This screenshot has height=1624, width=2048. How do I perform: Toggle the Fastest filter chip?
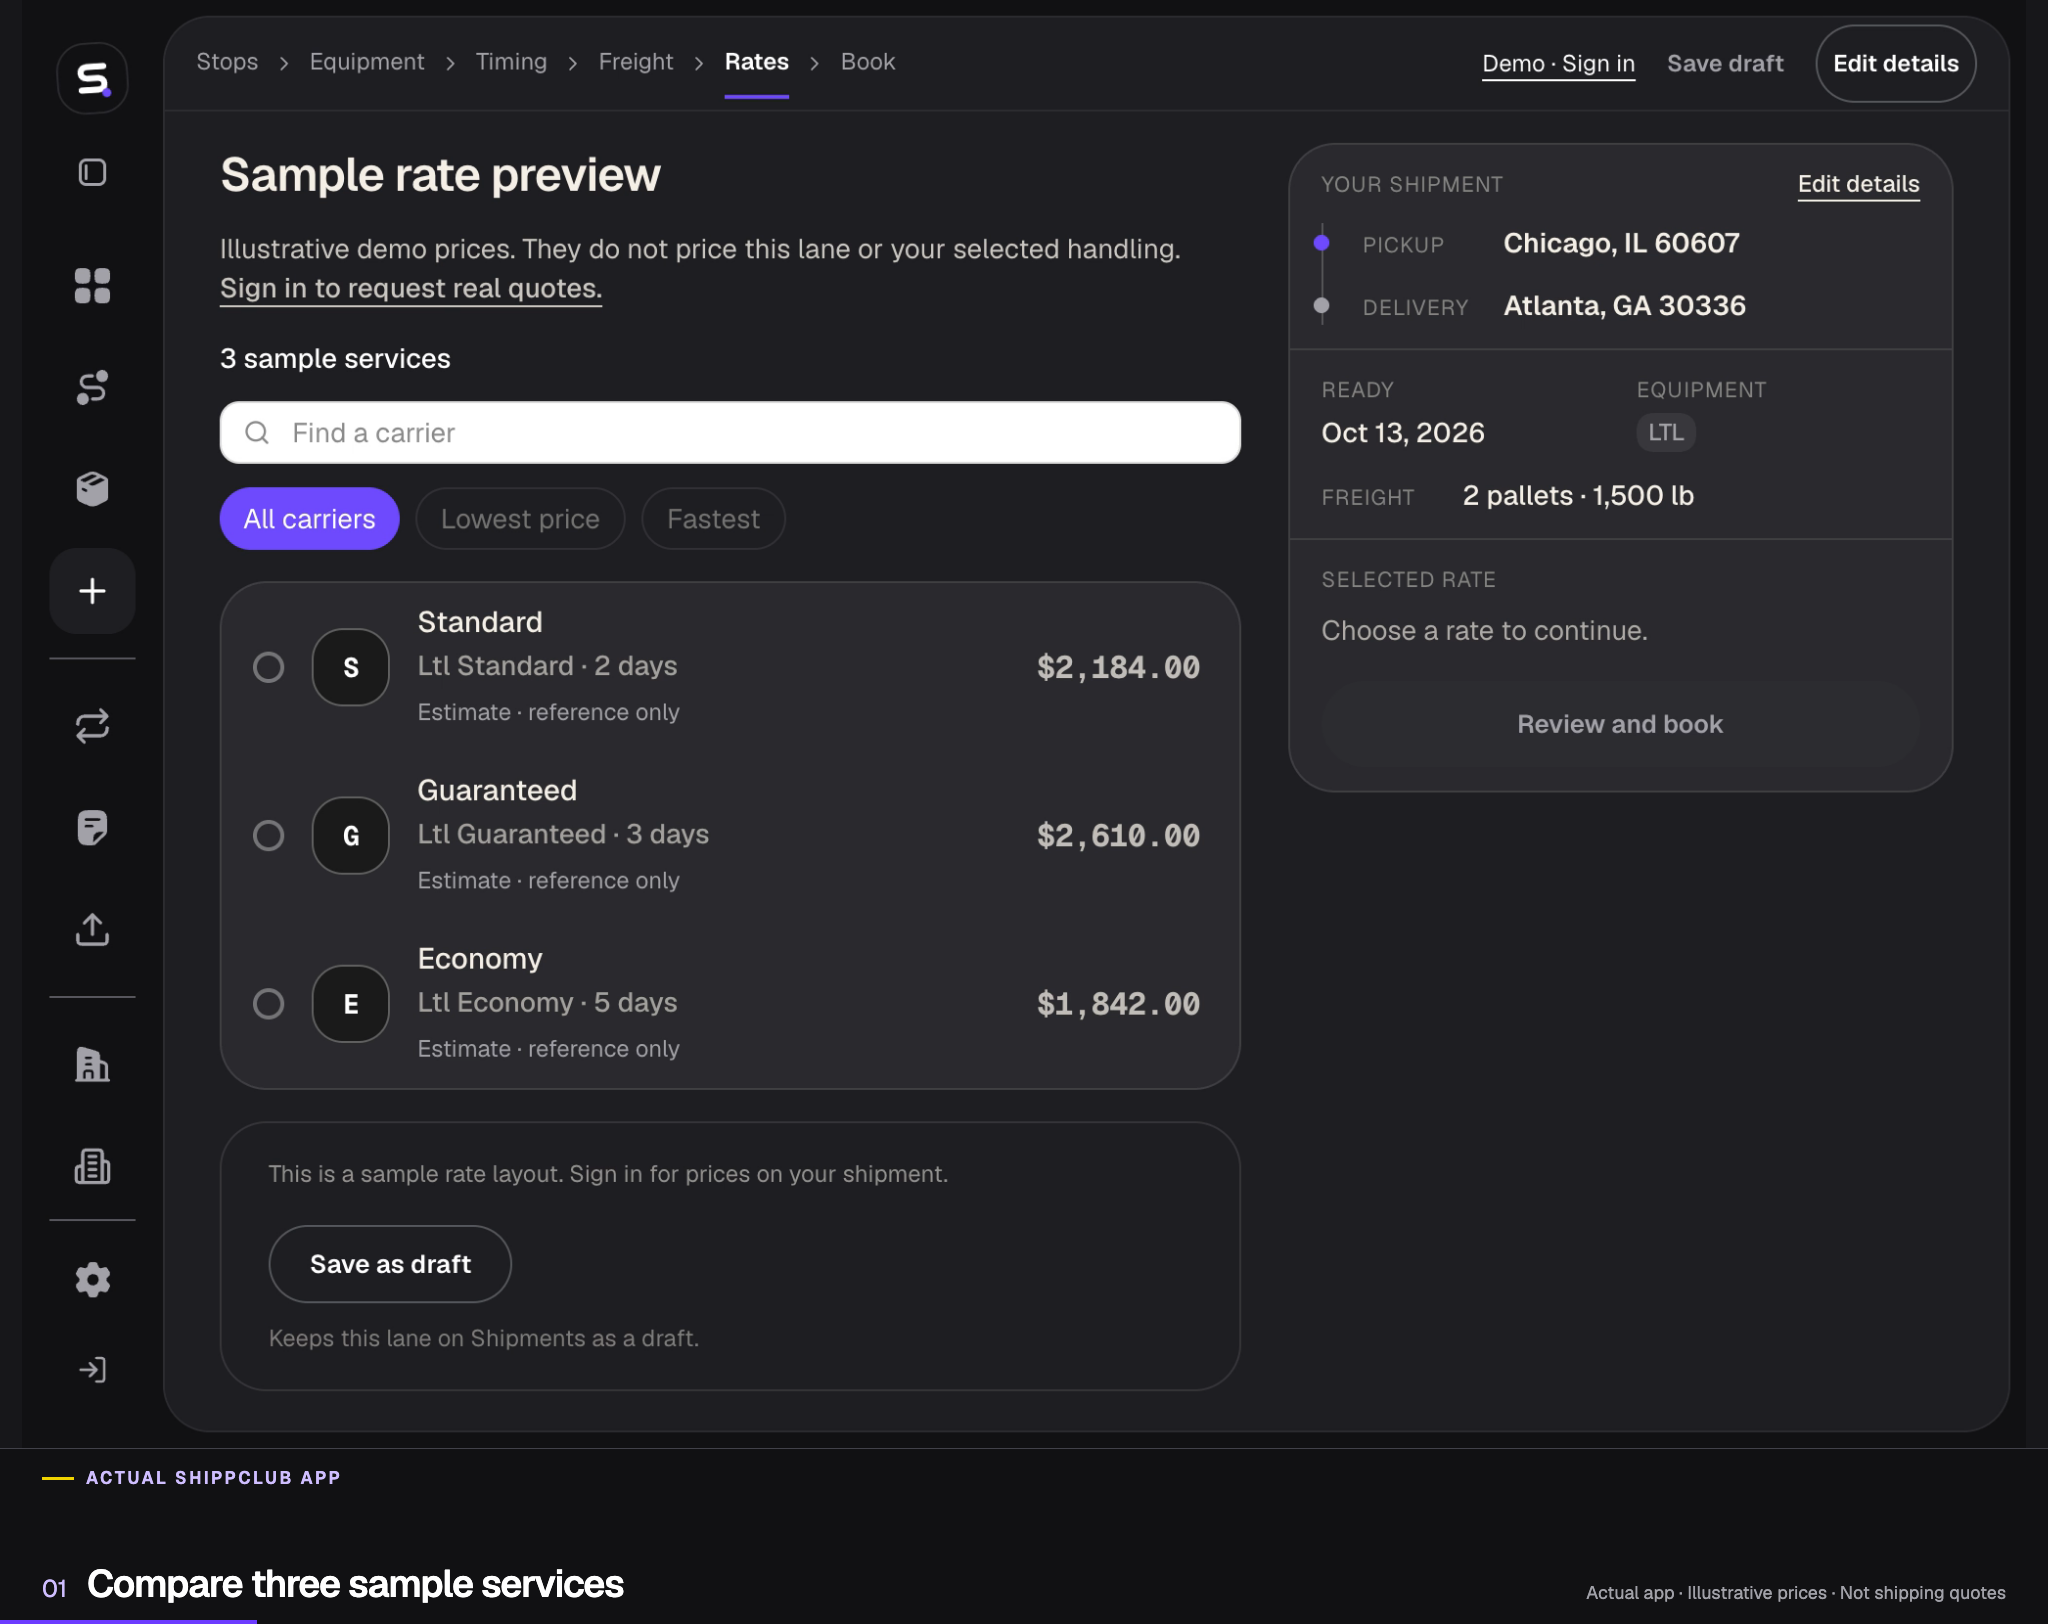point(713,519)
